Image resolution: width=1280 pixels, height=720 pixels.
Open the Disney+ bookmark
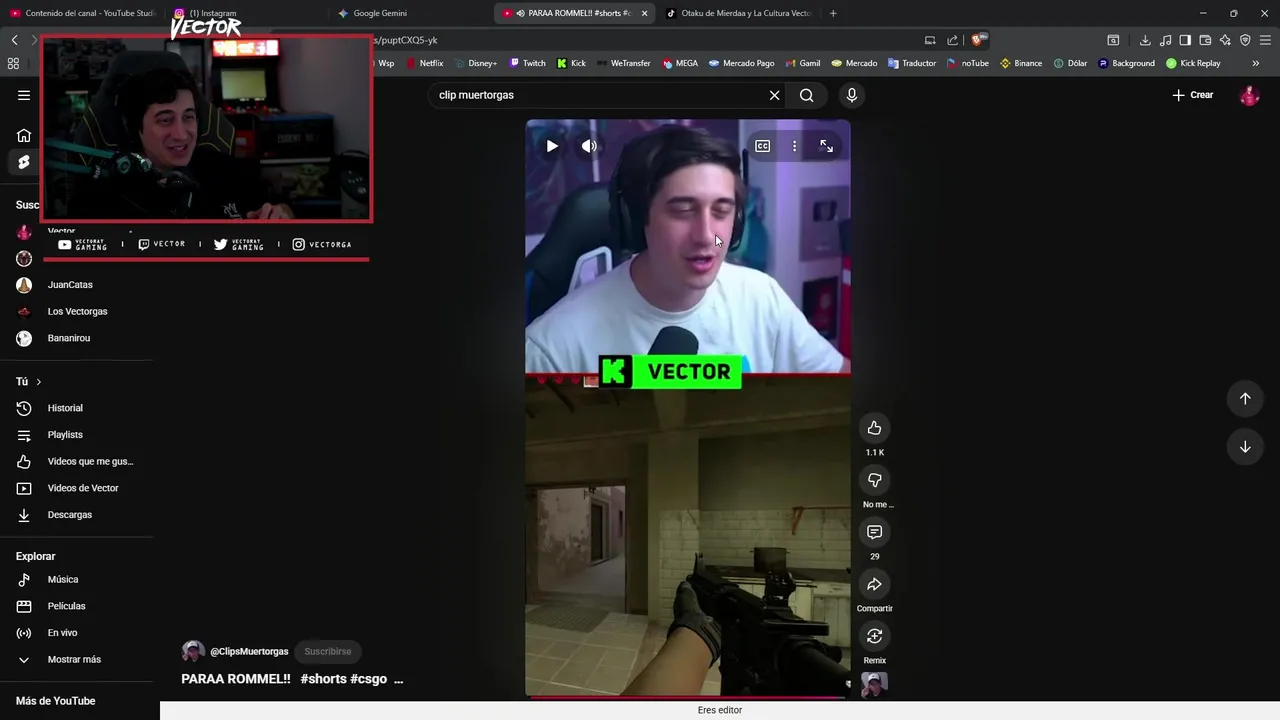475,63
